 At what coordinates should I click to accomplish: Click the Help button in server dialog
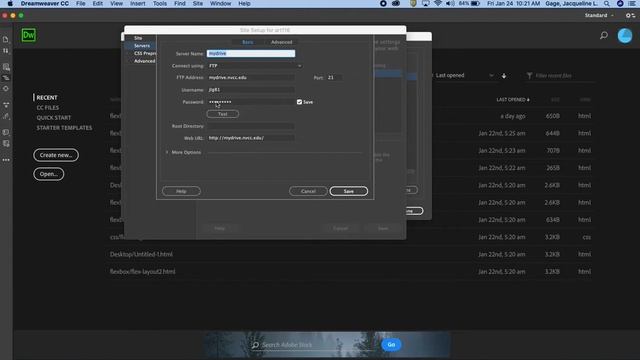[181, 191]
